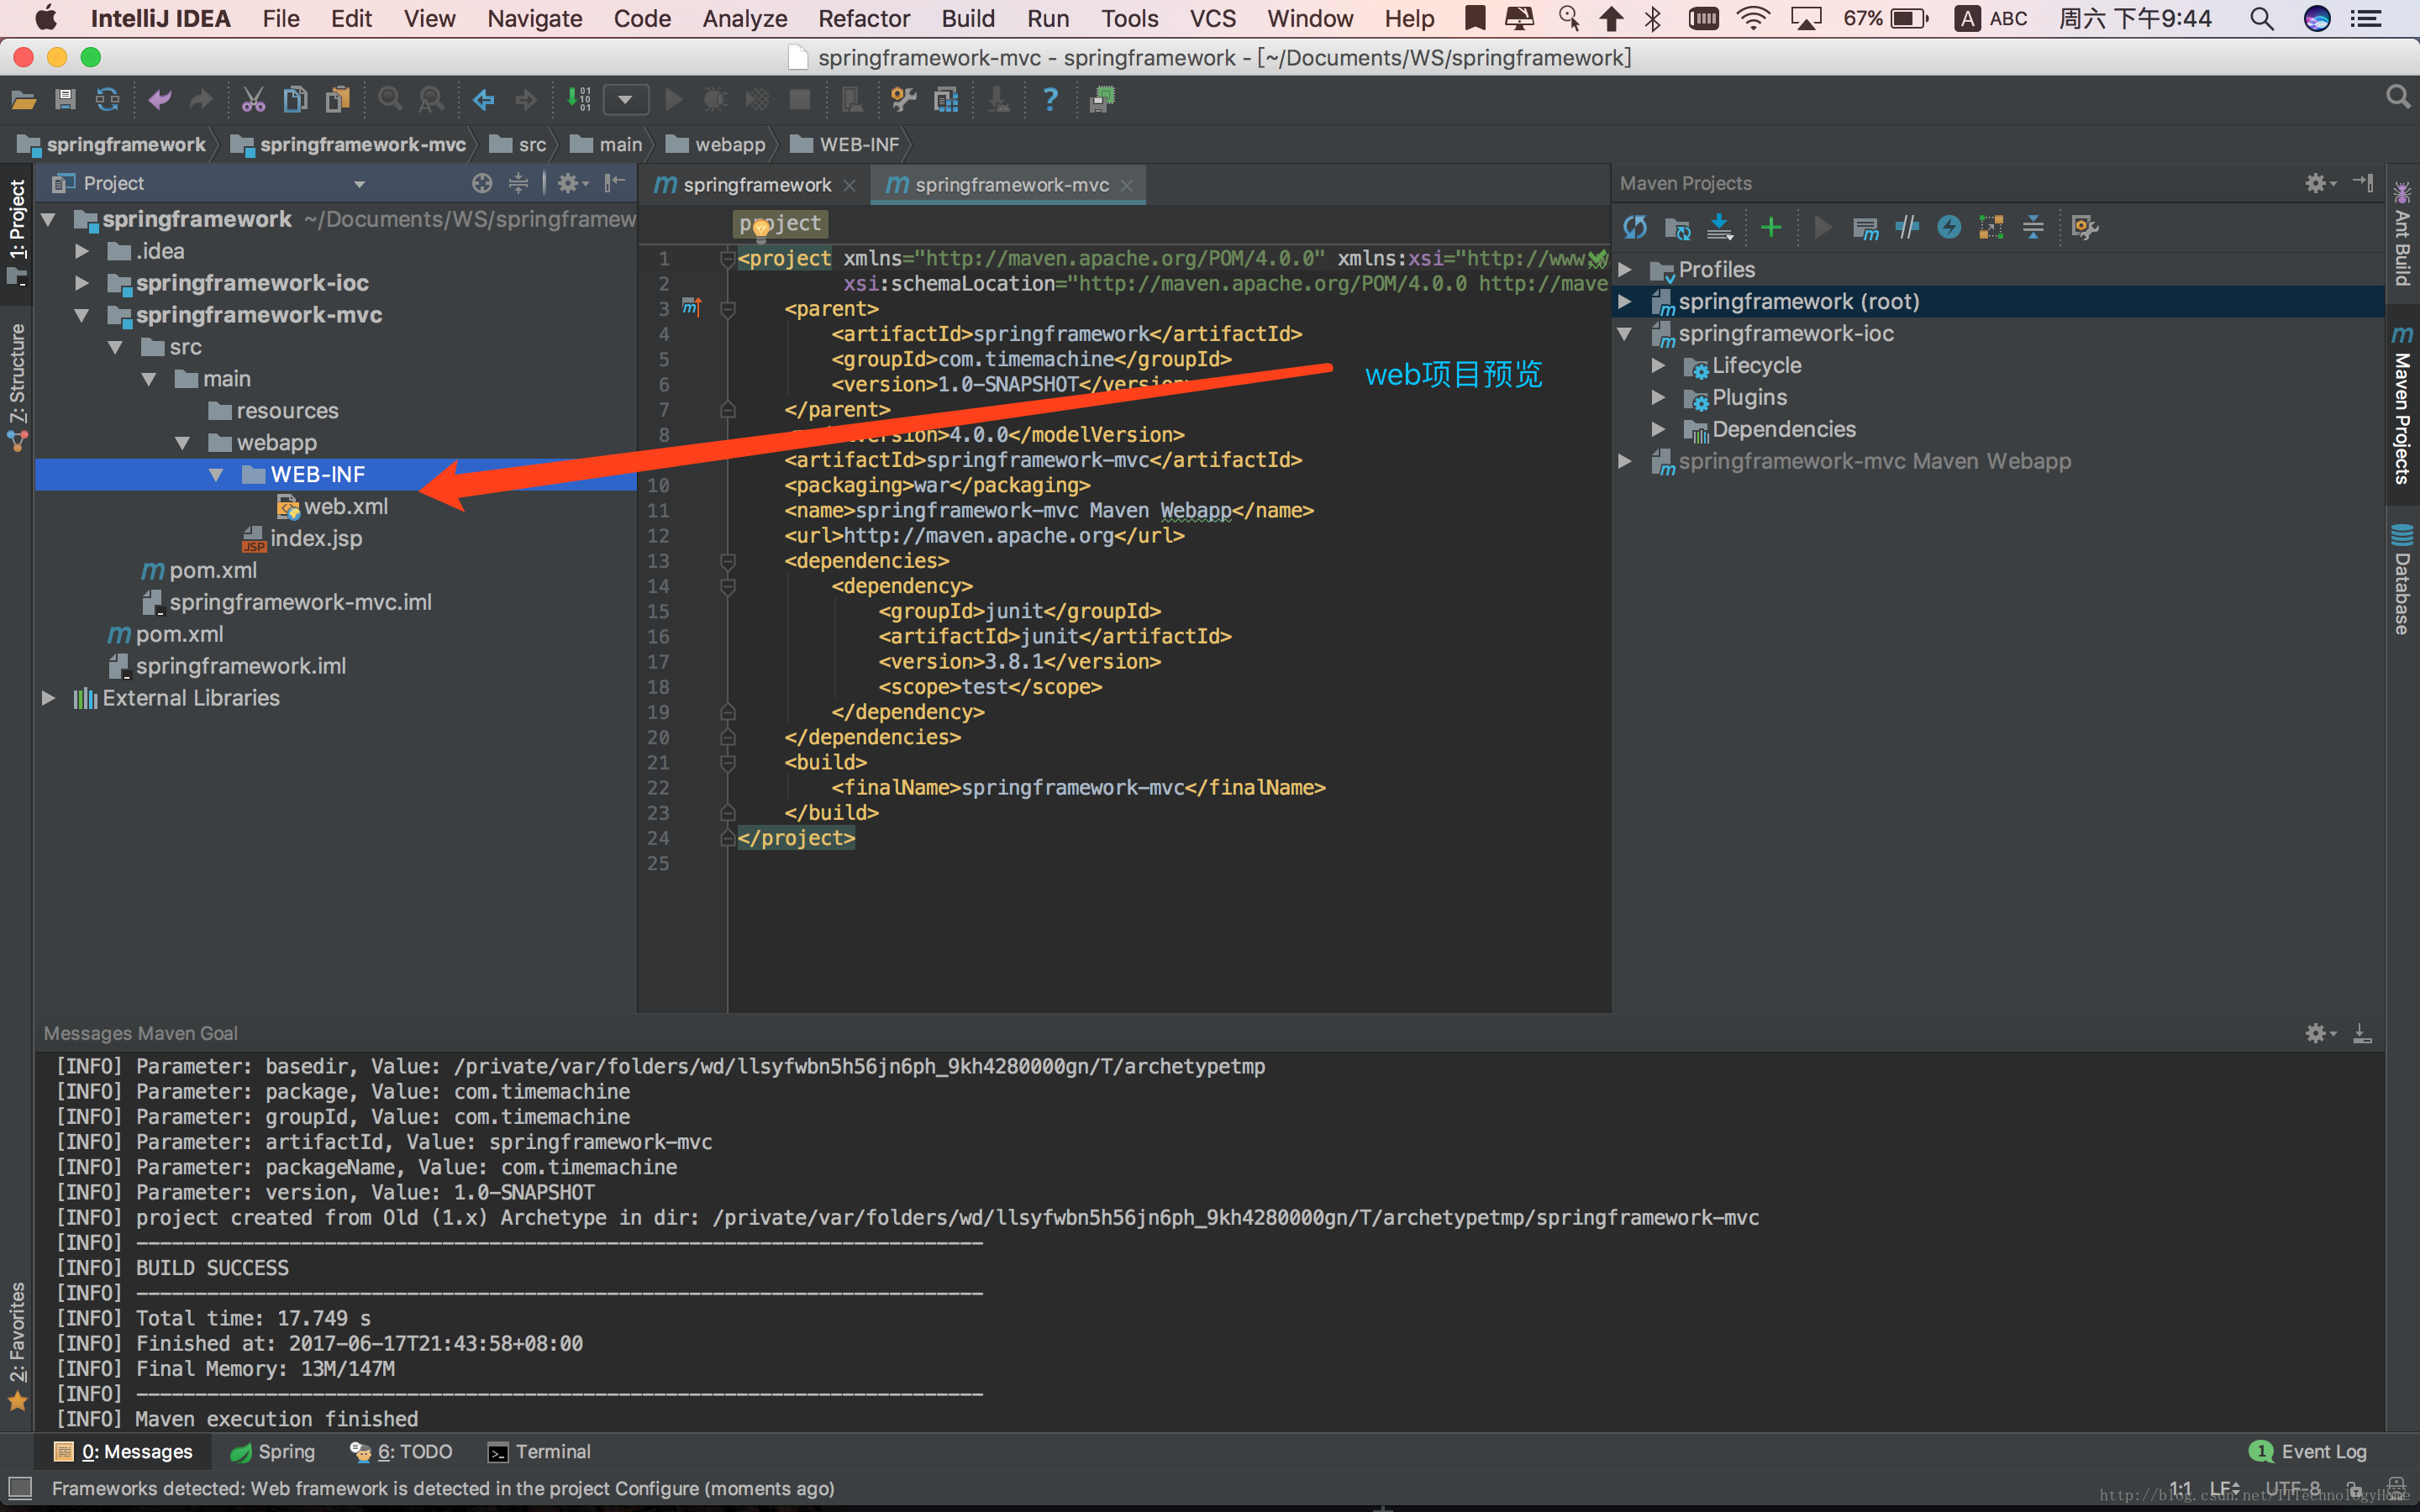Expand the Lifecycle node
The height and width of the screenshot is (1512, 2420).
[1658, 366]
